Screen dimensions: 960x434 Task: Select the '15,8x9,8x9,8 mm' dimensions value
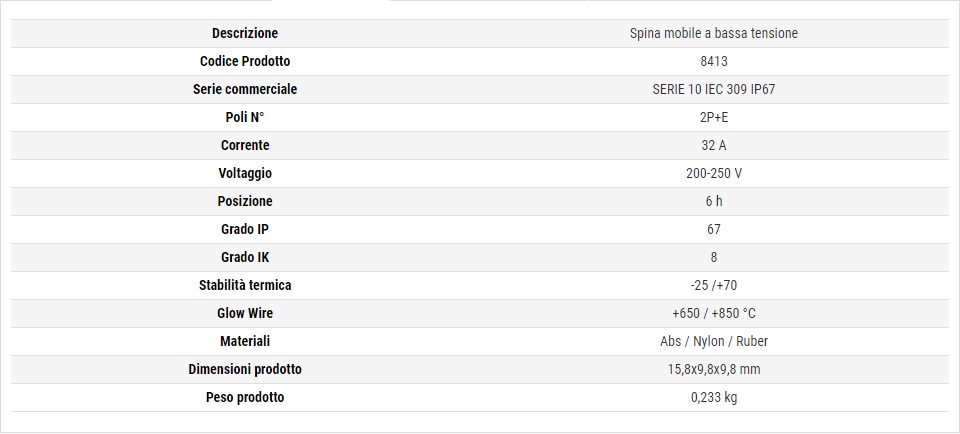pyautogui.click(x=713, y=369)
